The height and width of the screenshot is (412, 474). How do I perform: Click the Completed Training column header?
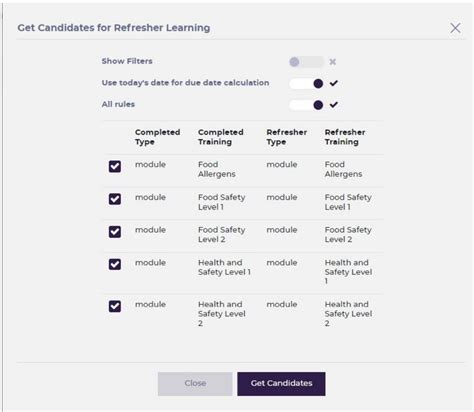pos(221,137)
